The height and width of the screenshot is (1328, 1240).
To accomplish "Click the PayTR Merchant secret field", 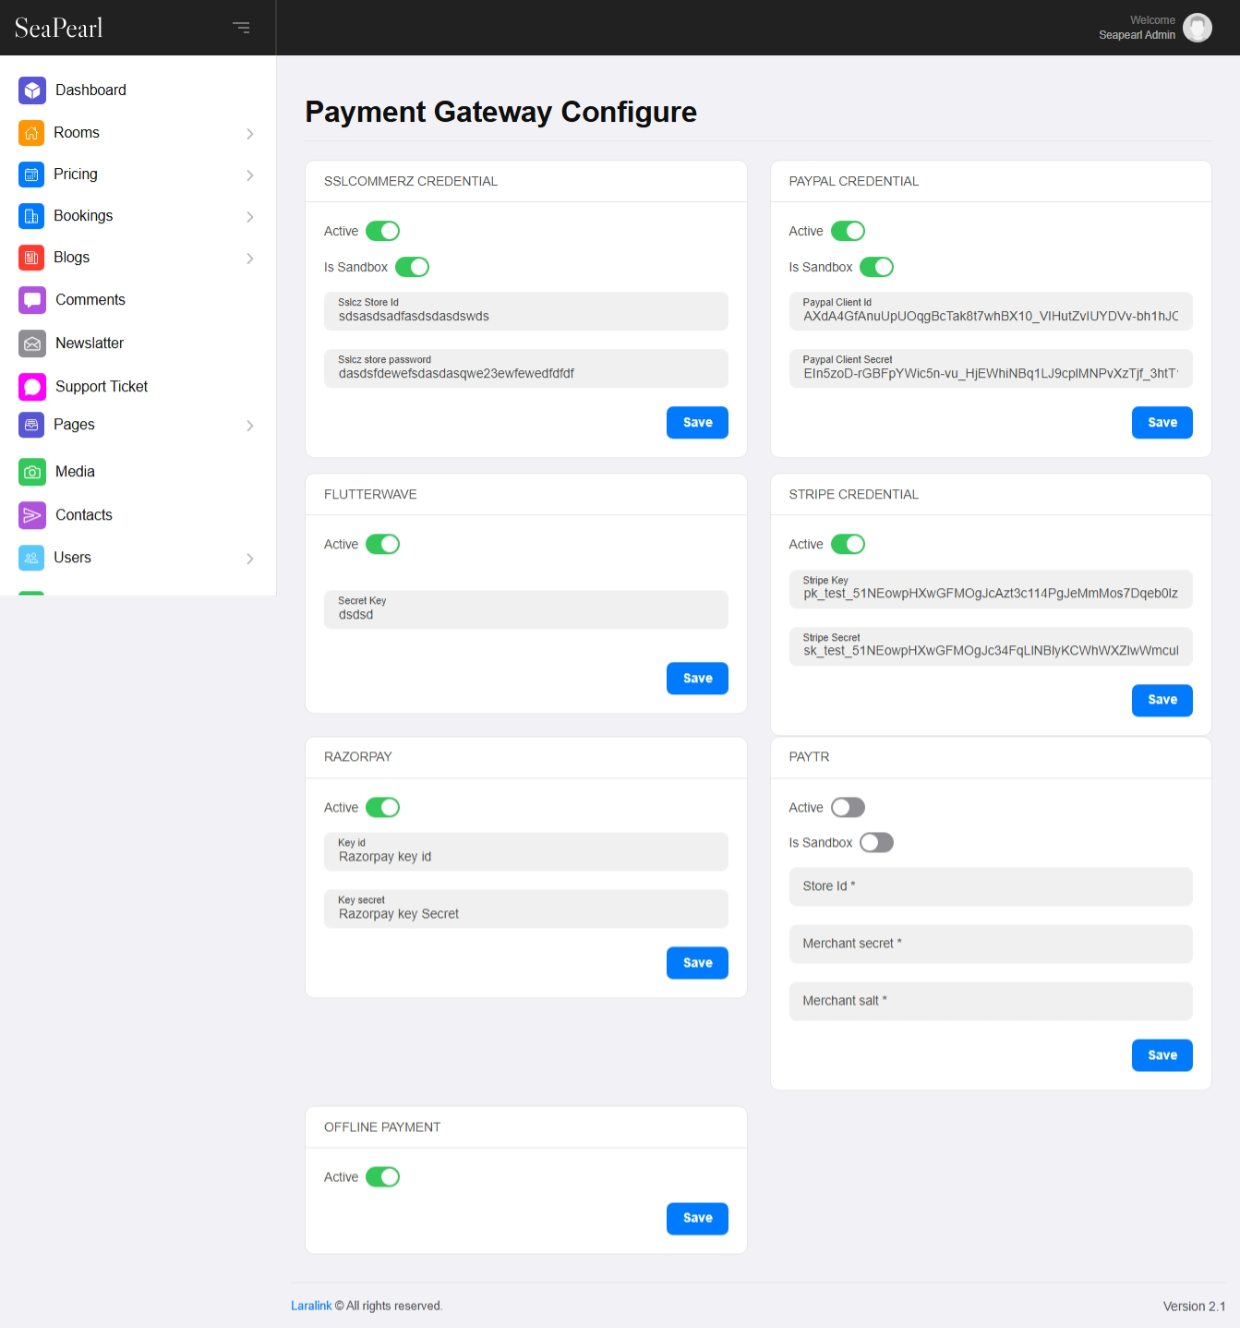I will (990, 943).
